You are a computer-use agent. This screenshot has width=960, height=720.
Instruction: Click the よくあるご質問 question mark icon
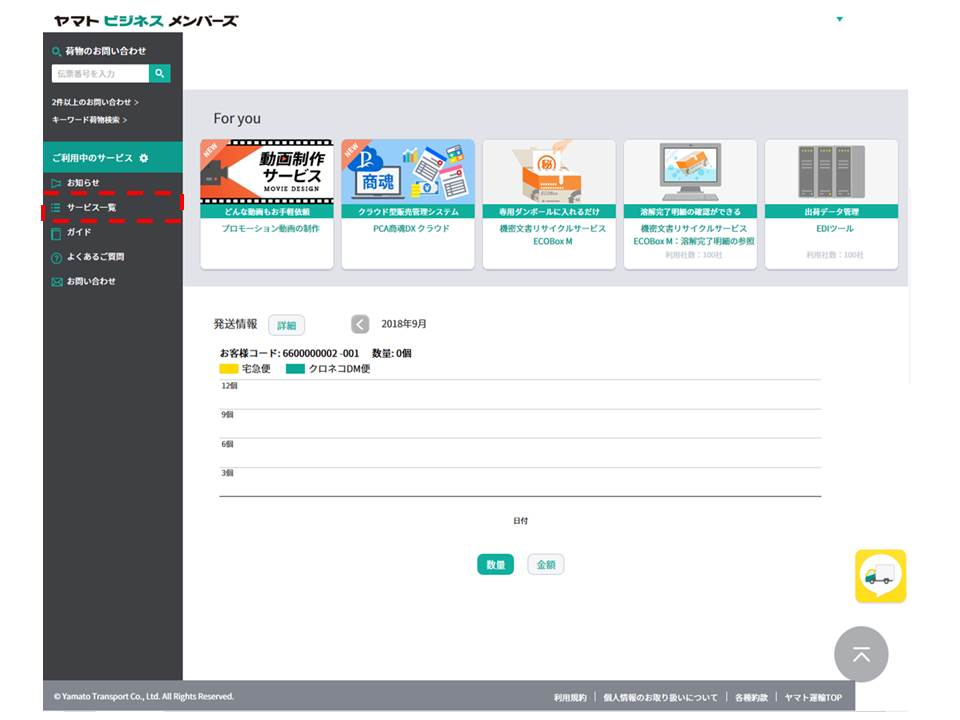click(x=57, y=257)
